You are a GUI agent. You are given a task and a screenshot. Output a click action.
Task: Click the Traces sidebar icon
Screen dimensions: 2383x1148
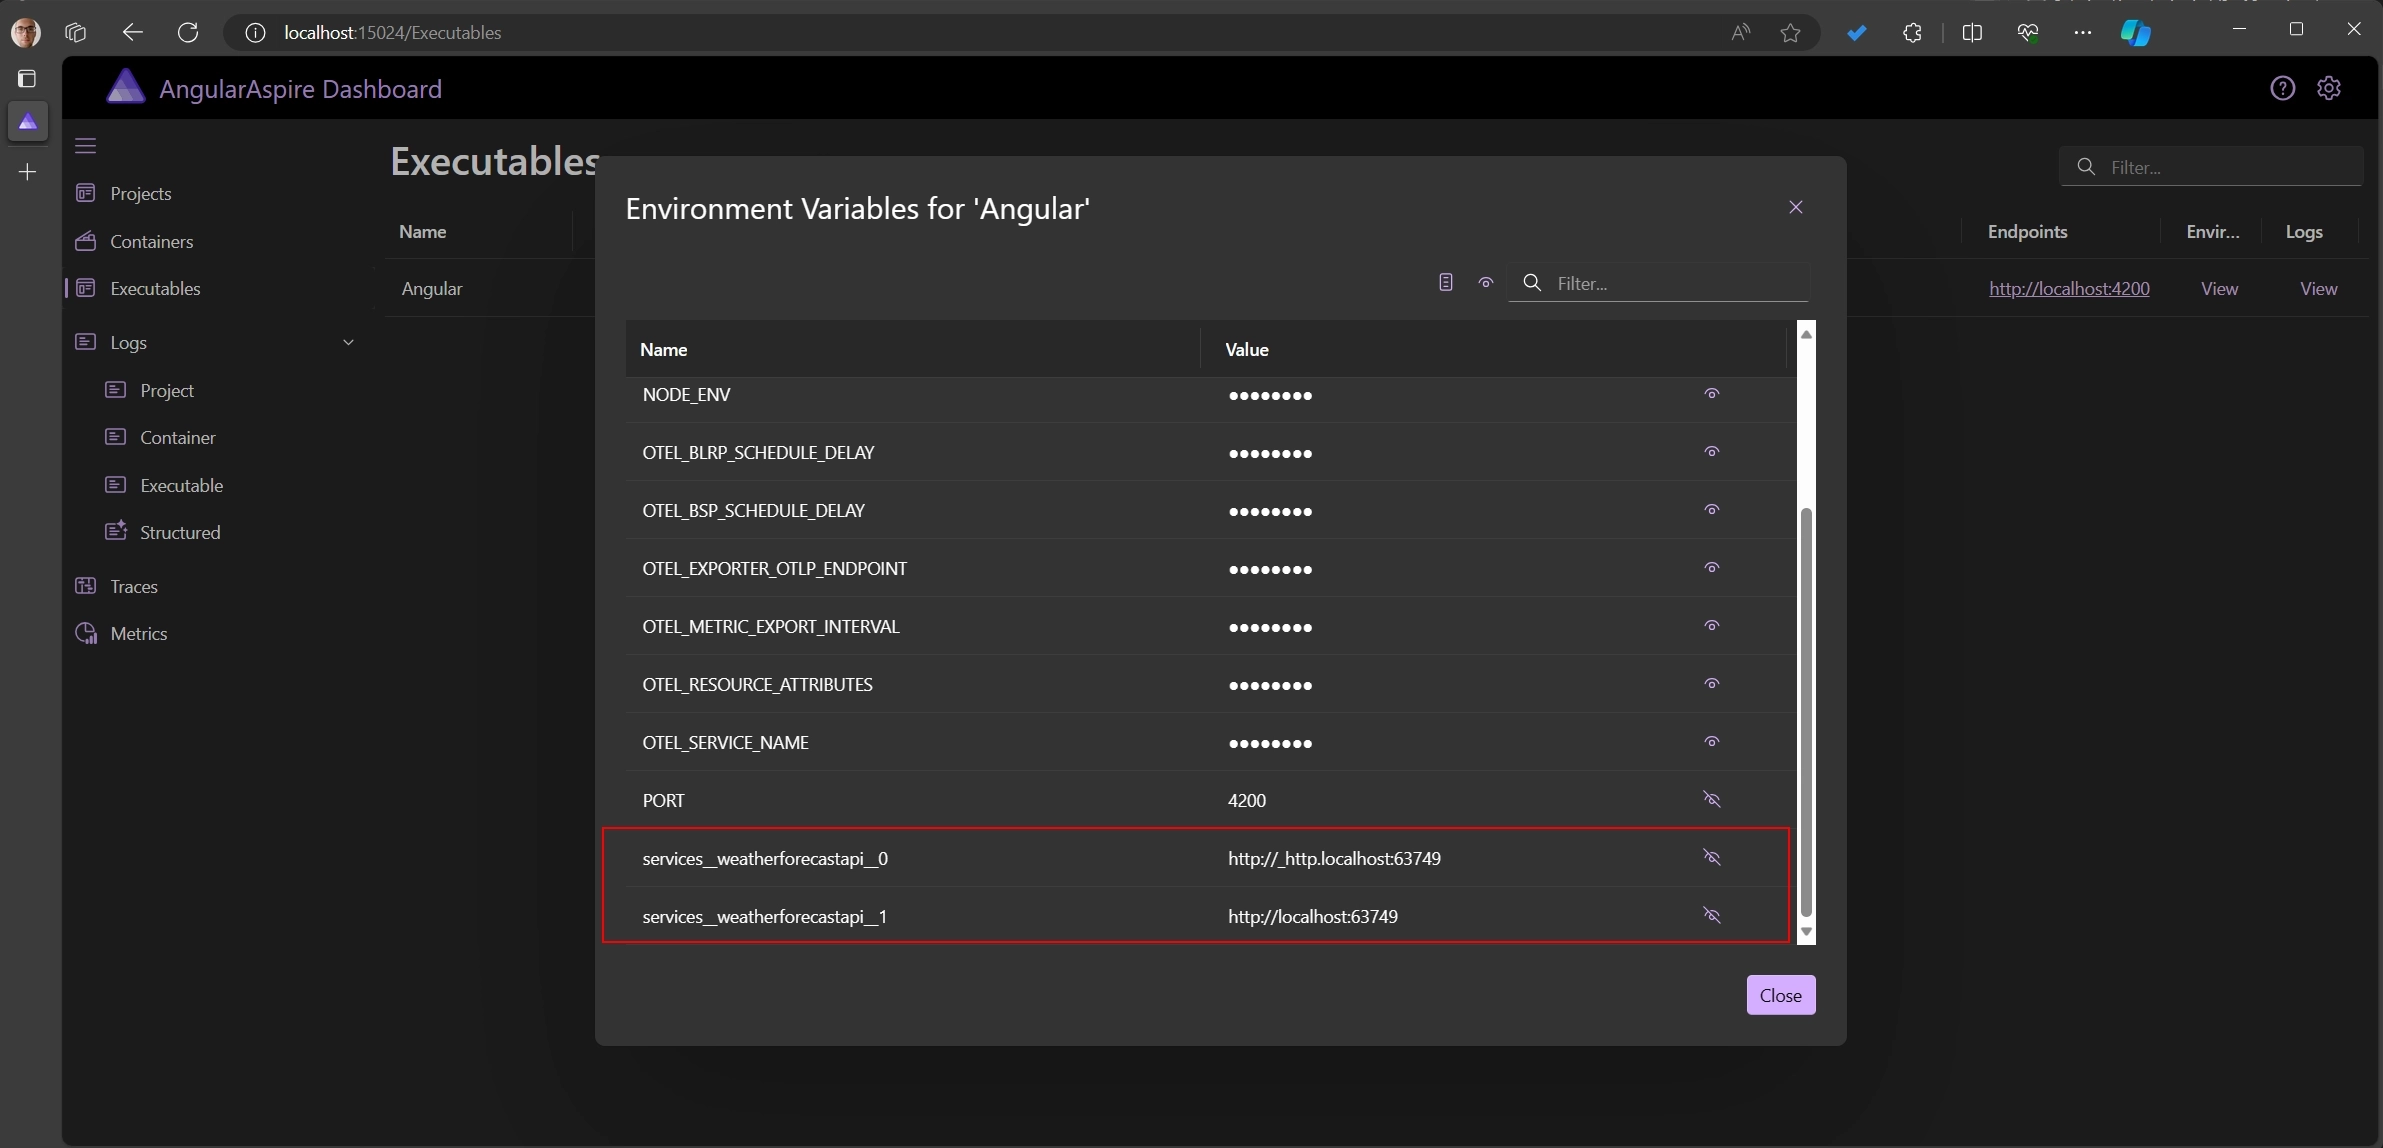(x=86, y=586)
